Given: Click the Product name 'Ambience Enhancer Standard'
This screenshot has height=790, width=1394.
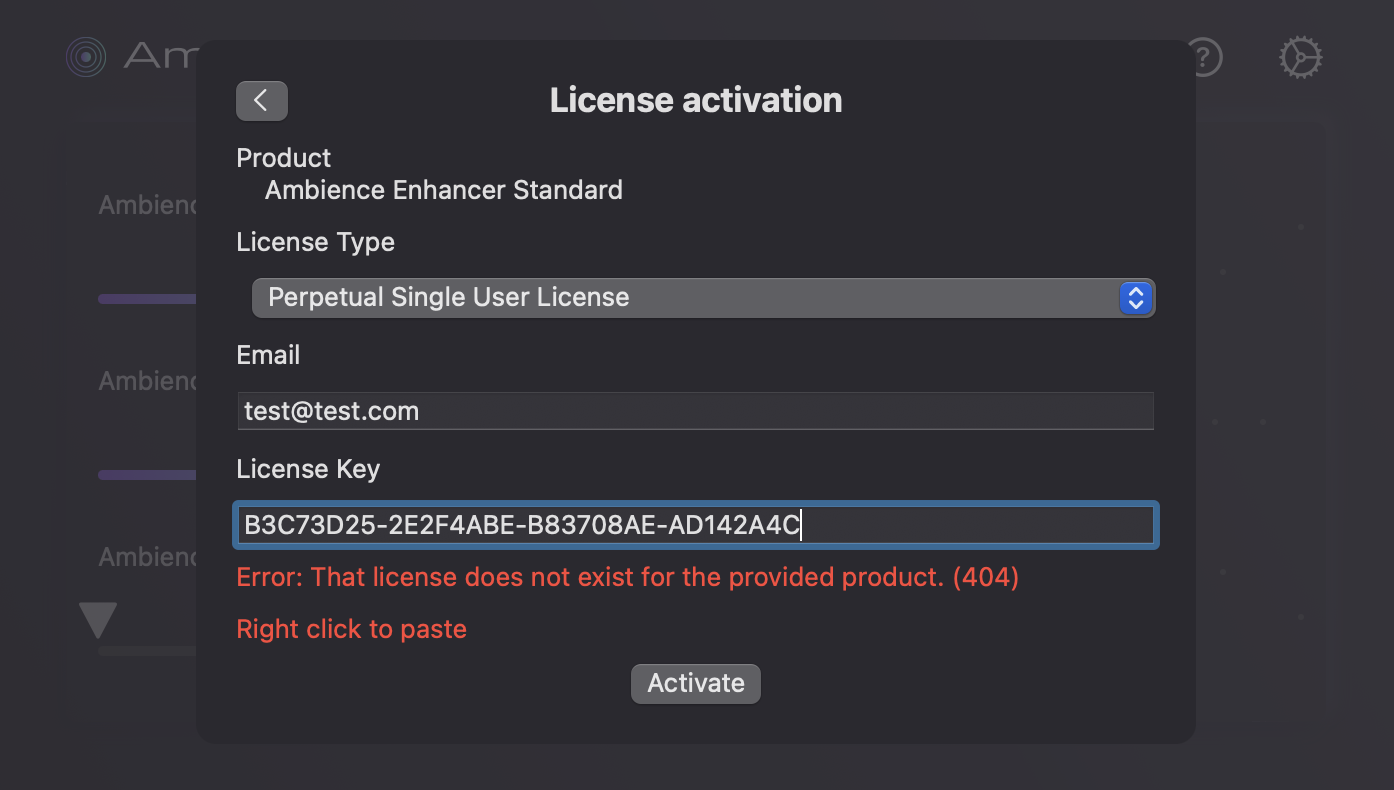Looking at the screenshot, I should pos(443,189).
